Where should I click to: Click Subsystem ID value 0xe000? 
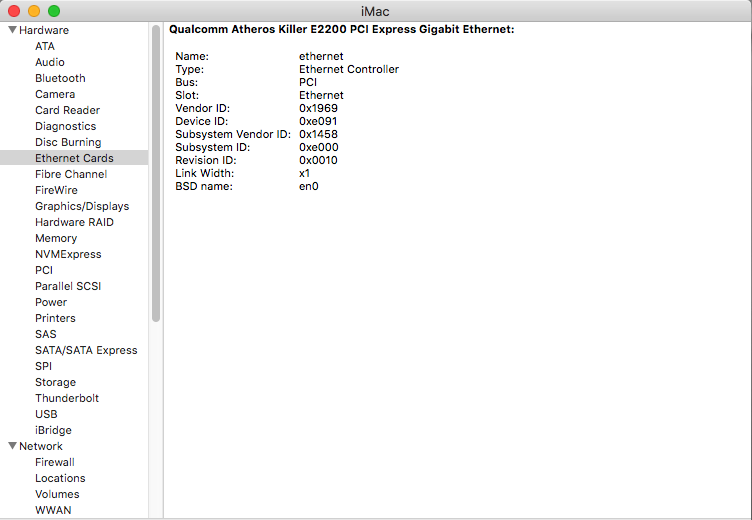point(318,147)
